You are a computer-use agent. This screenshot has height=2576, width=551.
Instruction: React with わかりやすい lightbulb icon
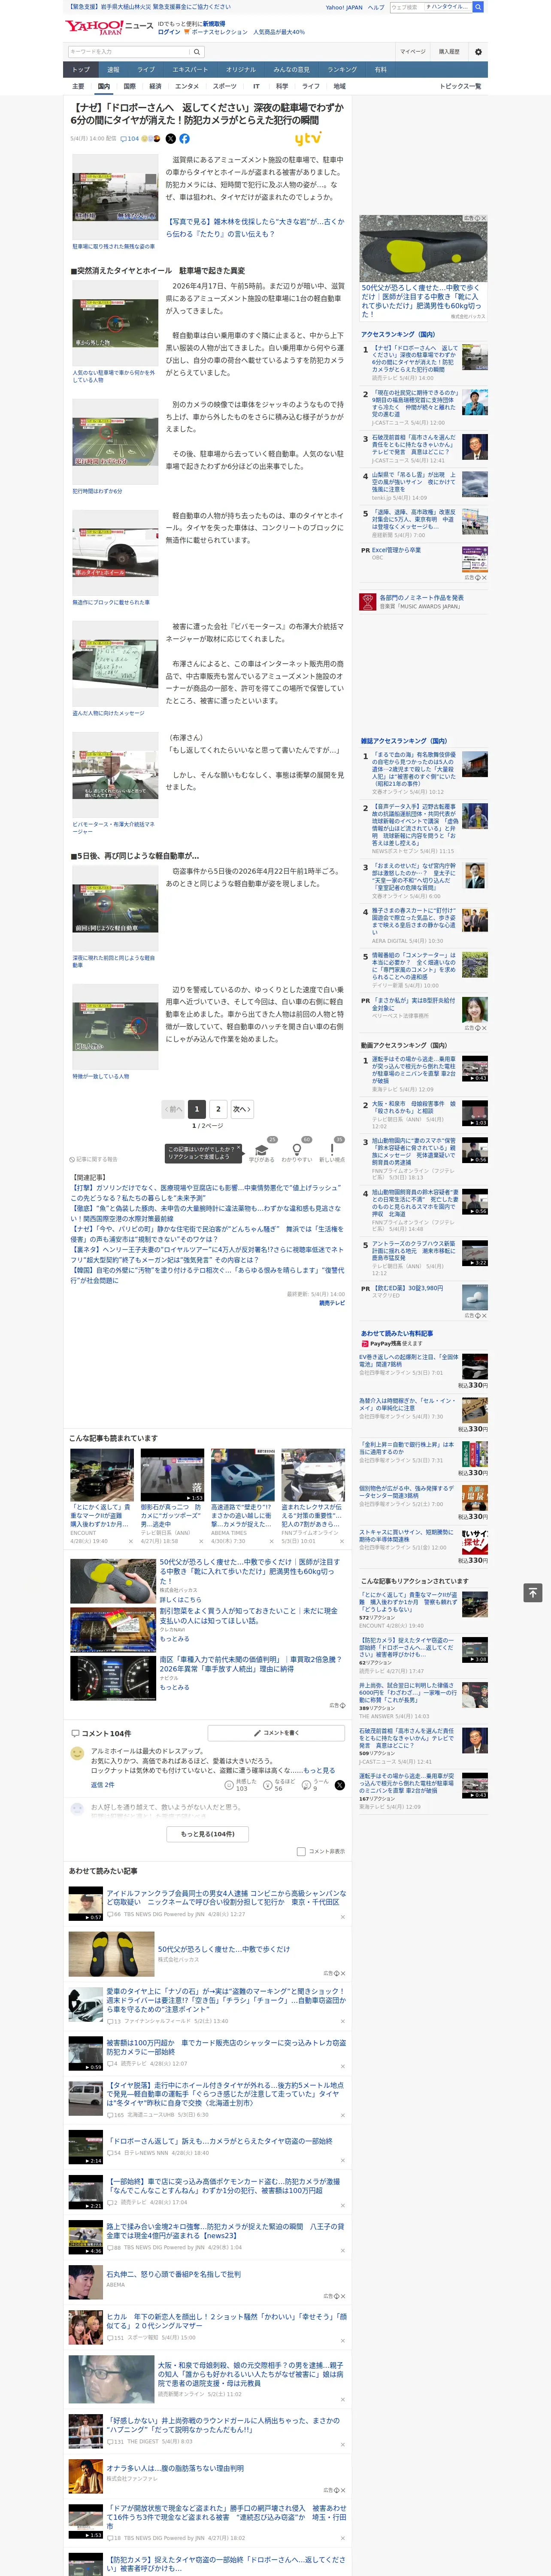(297, 1150)
